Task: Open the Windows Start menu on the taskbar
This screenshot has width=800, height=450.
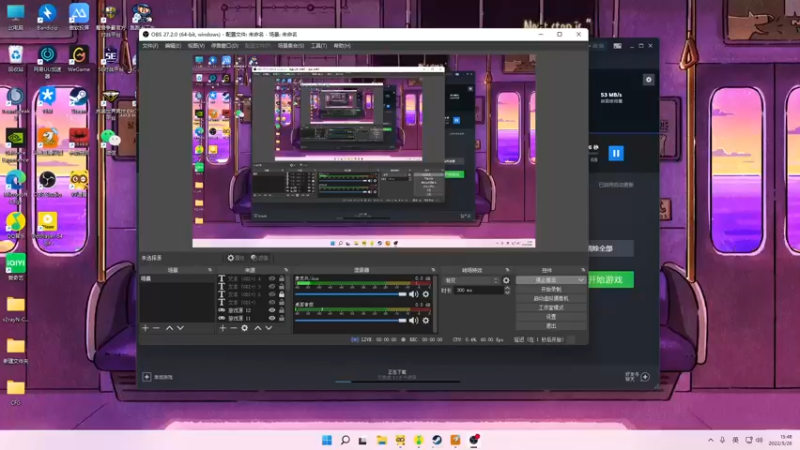Action: (327, 440)
